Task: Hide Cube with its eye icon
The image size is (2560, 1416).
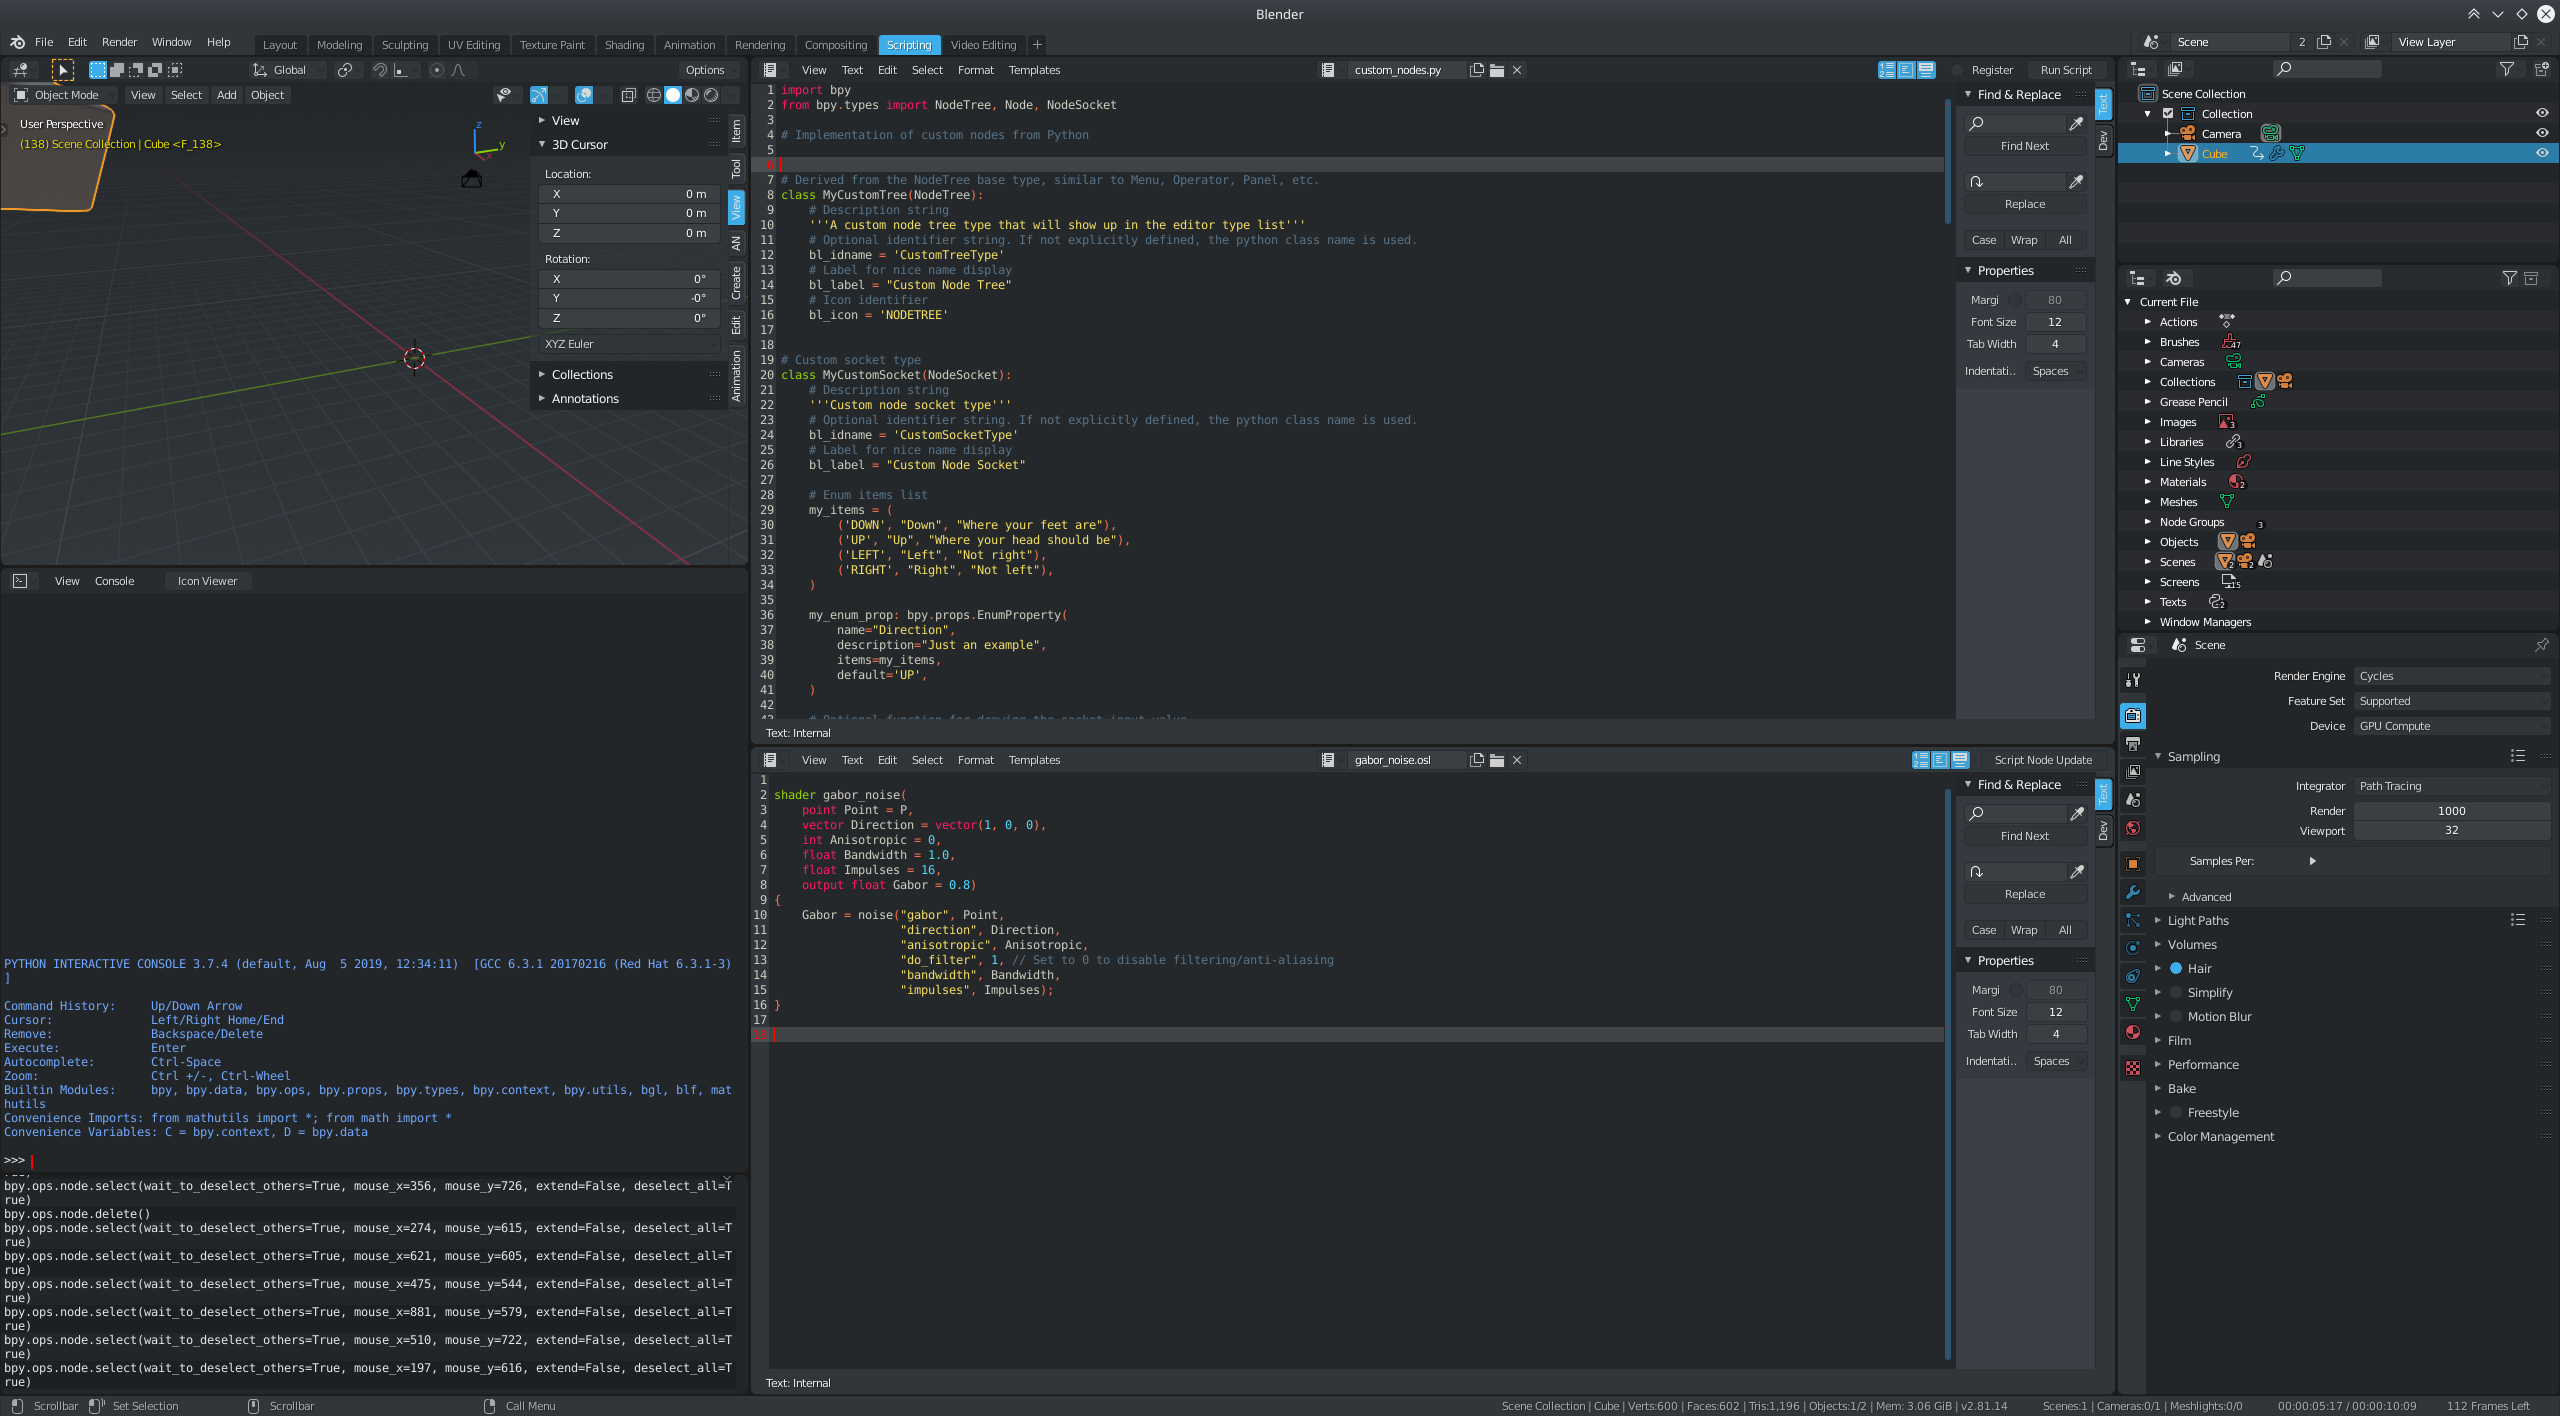Action: click(x=2542, y=153)
